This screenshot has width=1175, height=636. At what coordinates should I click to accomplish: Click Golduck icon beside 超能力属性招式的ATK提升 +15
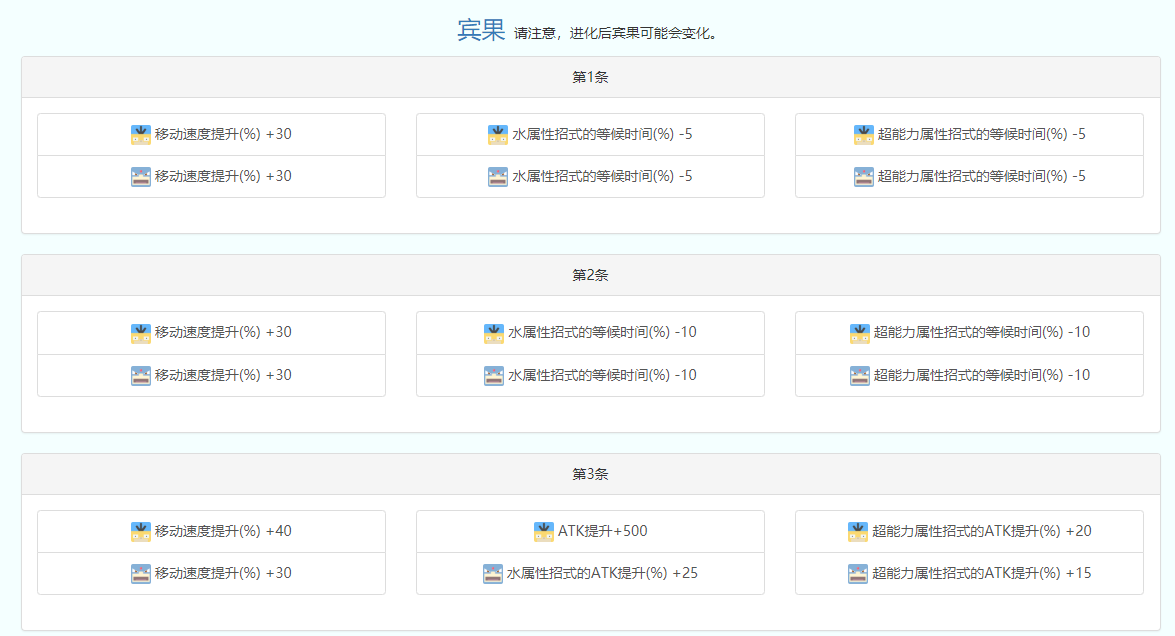pyautogui.click(x=858, y=574)
